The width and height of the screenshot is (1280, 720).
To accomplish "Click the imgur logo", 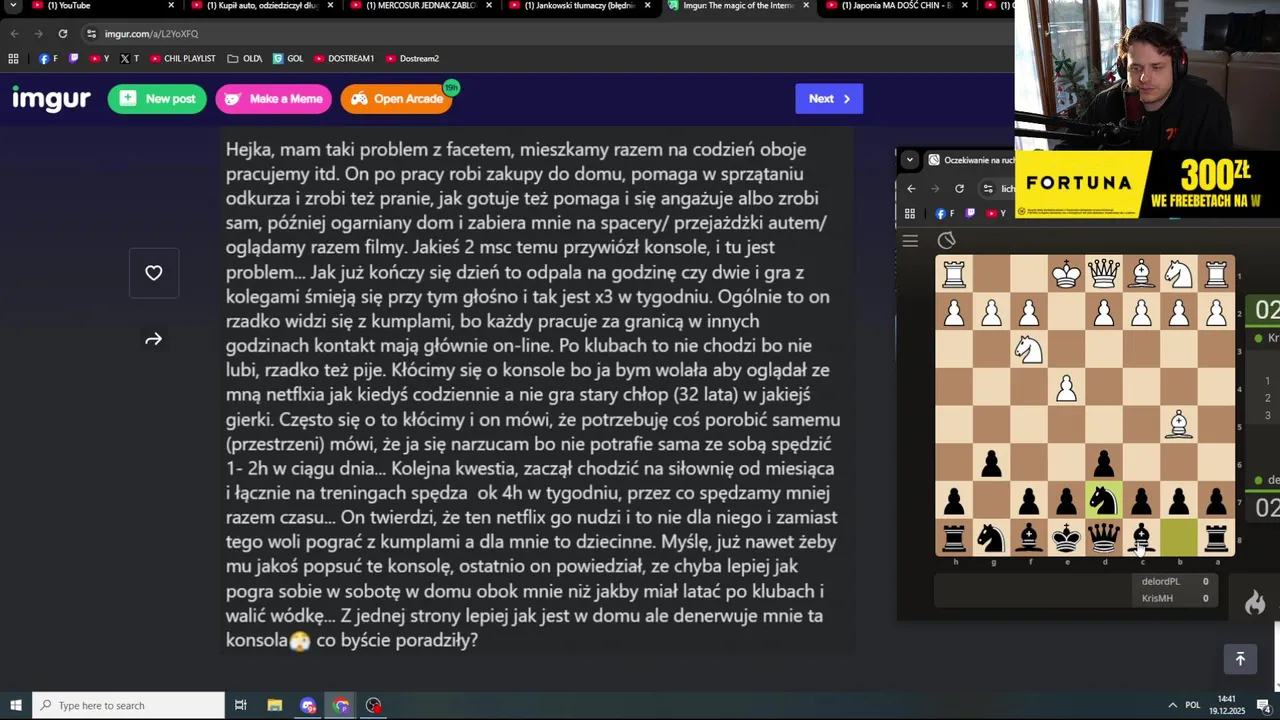I will tap(51, 99).
